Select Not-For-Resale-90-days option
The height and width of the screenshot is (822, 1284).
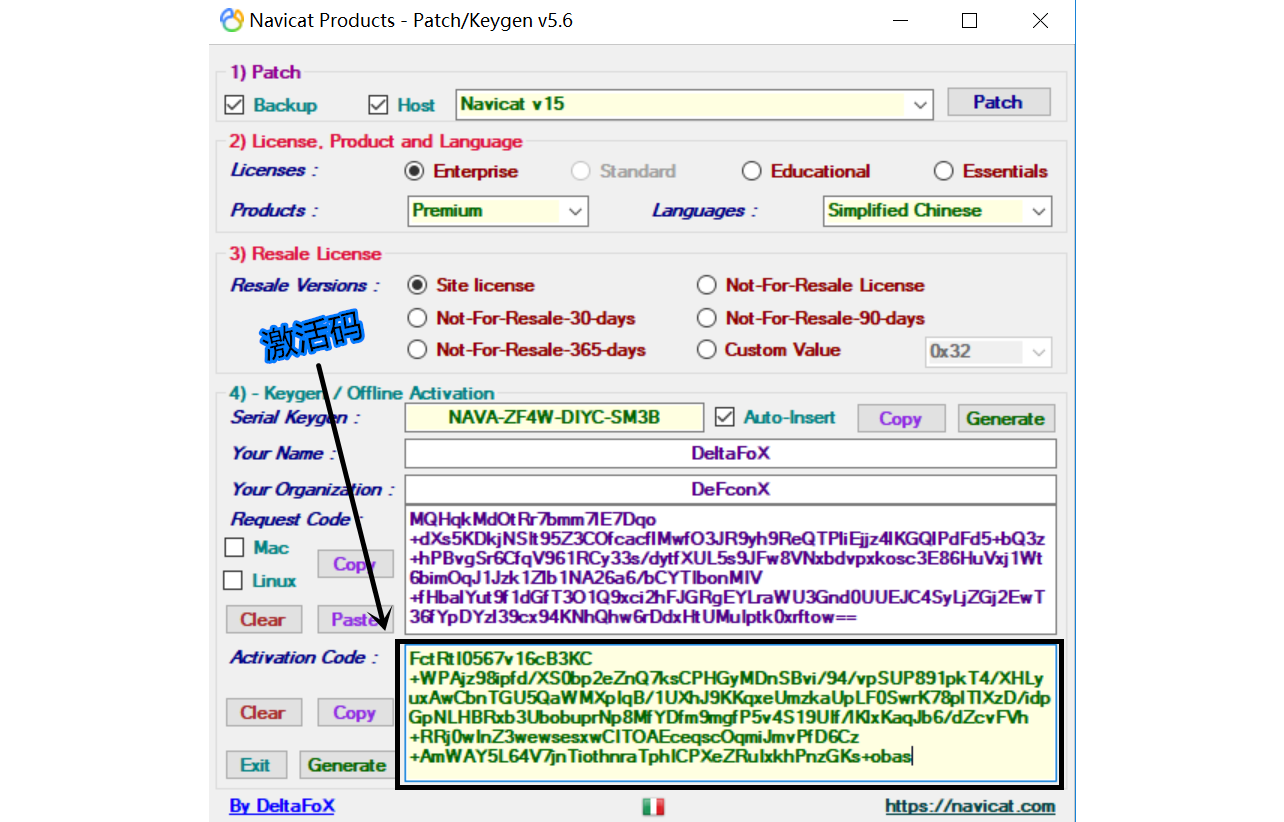pos(707,318)
